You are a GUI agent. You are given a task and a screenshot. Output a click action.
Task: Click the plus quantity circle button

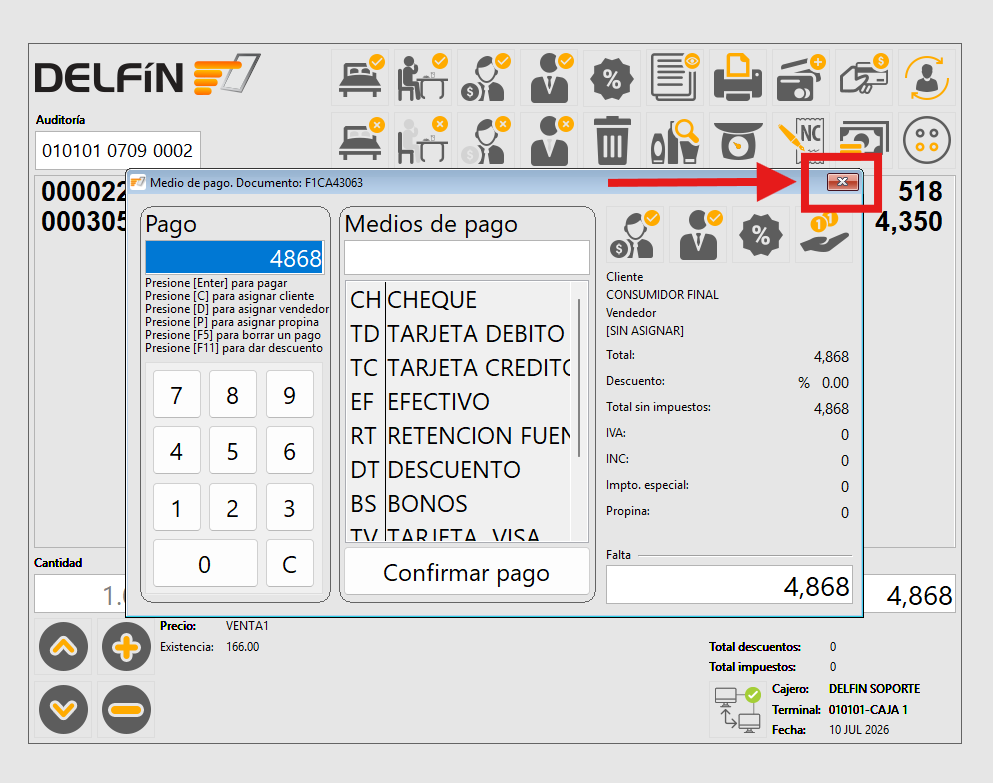126,647
